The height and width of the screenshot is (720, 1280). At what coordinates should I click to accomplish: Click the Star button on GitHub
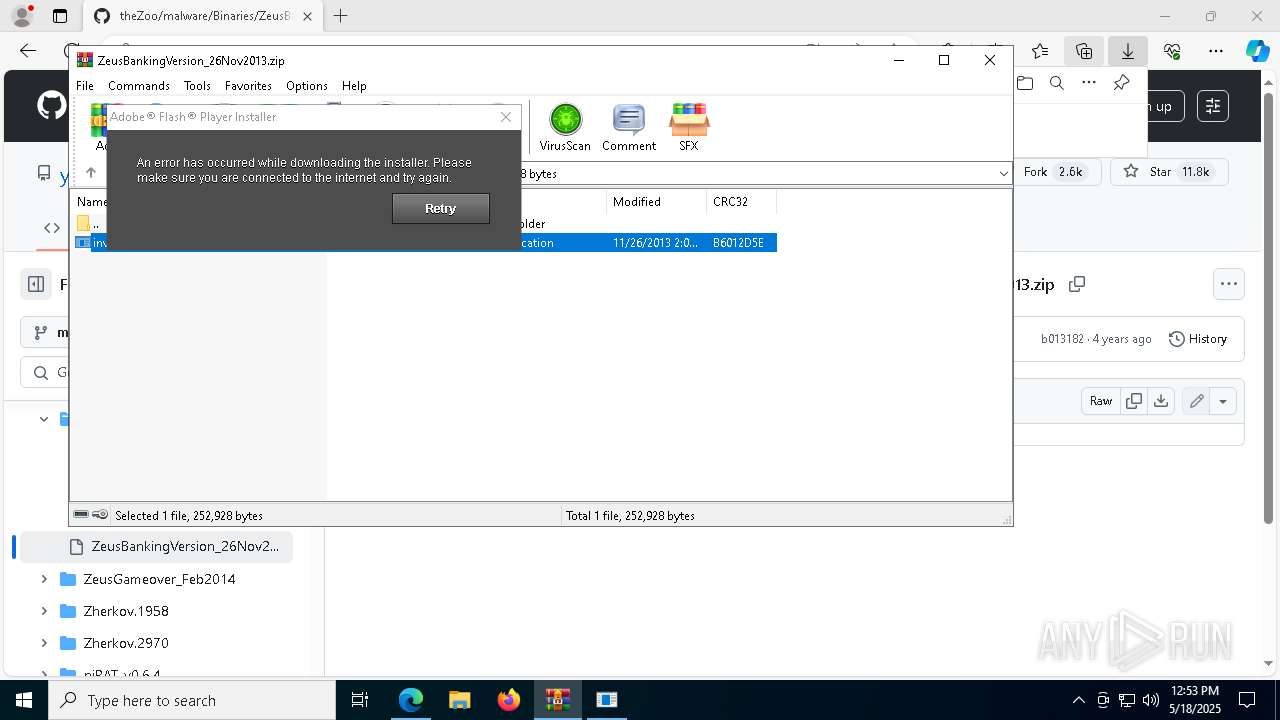tap(1167, 172)
